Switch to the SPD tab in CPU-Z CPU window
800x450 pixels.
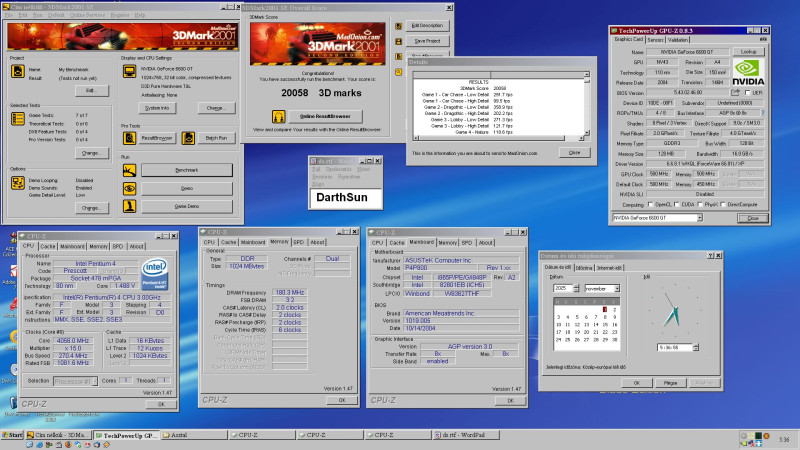pos(118,246)
